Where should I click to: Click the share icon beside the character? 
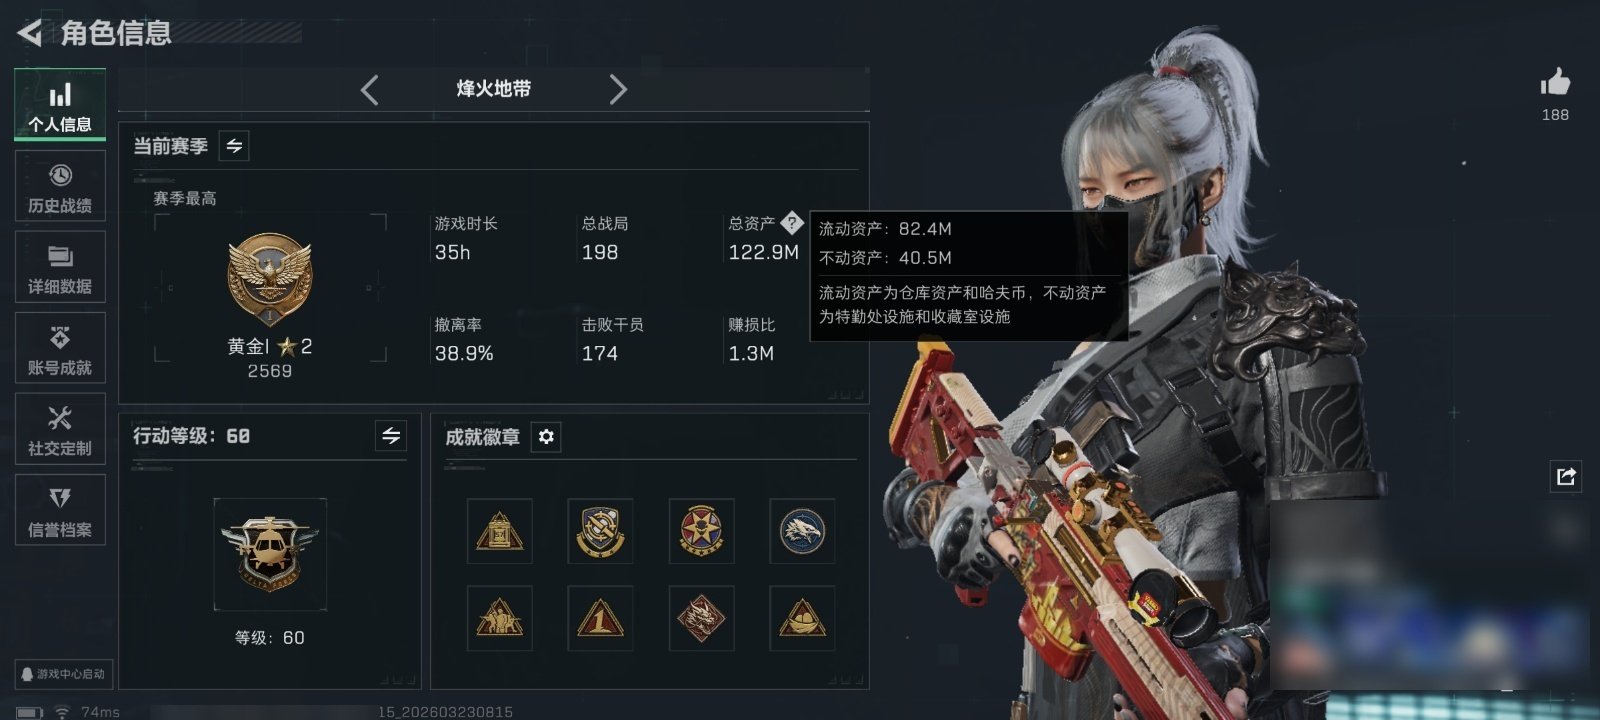click(x=1566, y=476)
